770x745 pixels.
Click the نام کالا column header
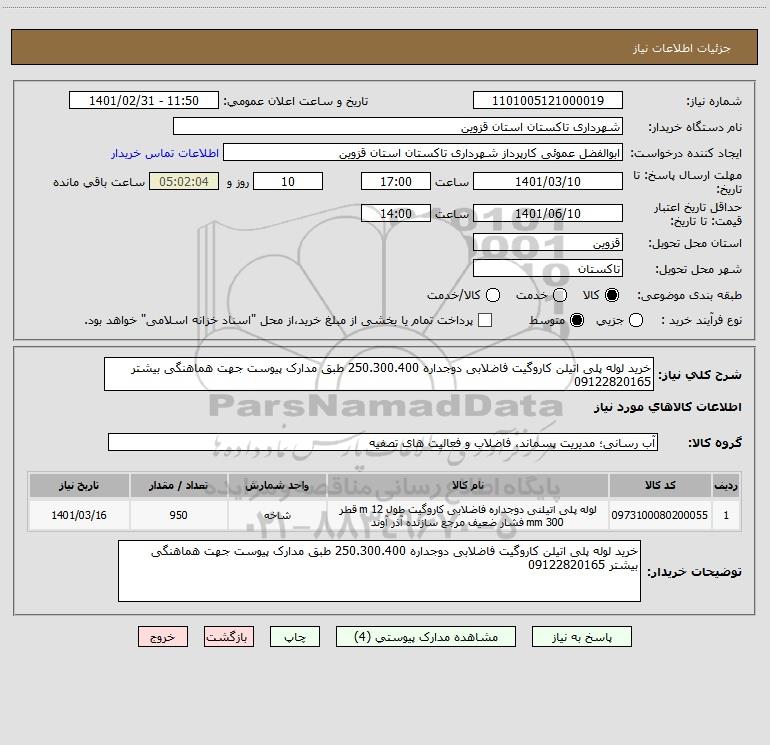[468, 485]
